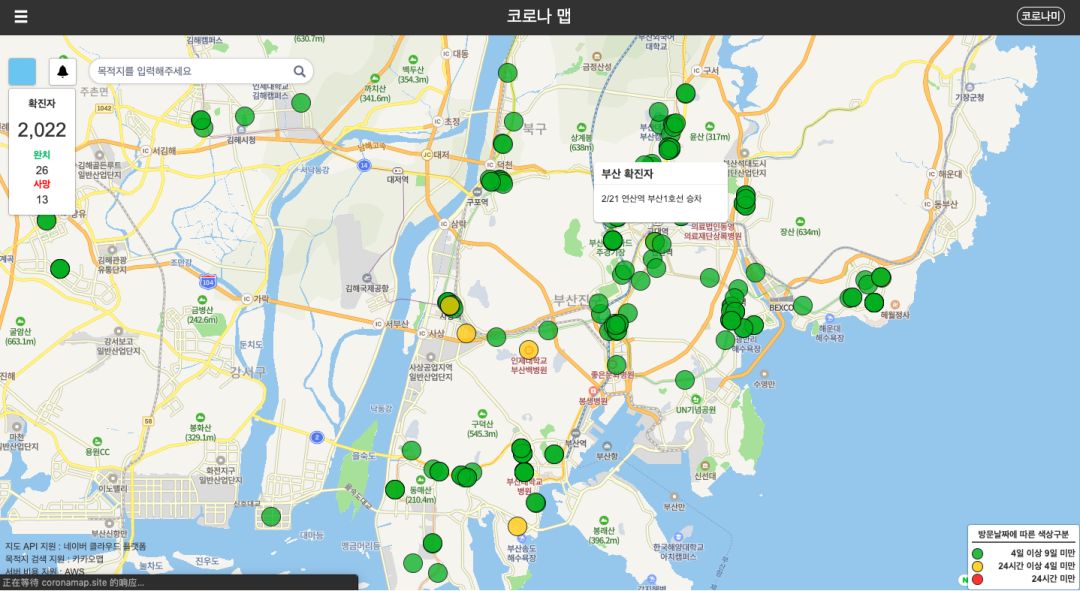The image size is (1080, 591).
Task: Click green marker above UN기념공원
Action: 685,380
